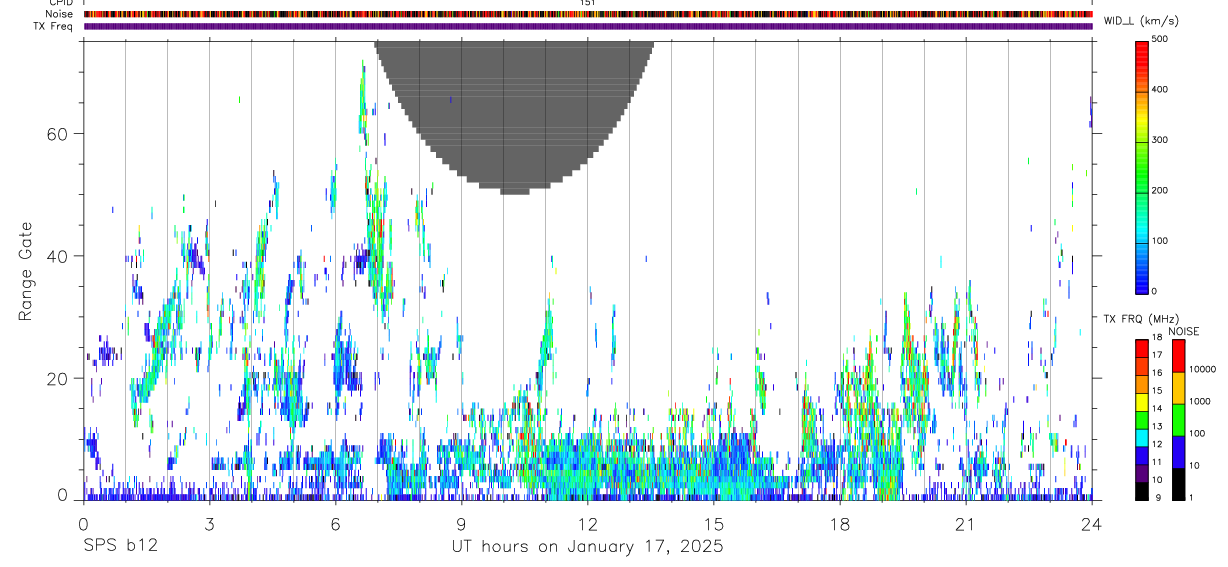Image resolution: width=1228 pixels, height=567 pixels.
Task: Click the 100 tick on width colorbar
Action: pos(1161,241)
